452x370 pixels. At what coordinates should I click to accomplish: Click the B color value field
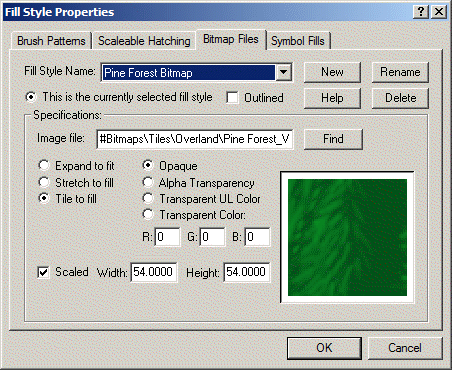[257, 237]
